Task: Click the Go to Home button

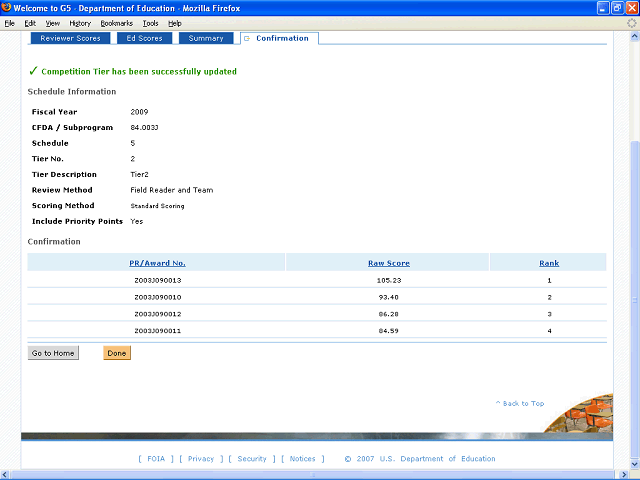Action: [53, 353]
